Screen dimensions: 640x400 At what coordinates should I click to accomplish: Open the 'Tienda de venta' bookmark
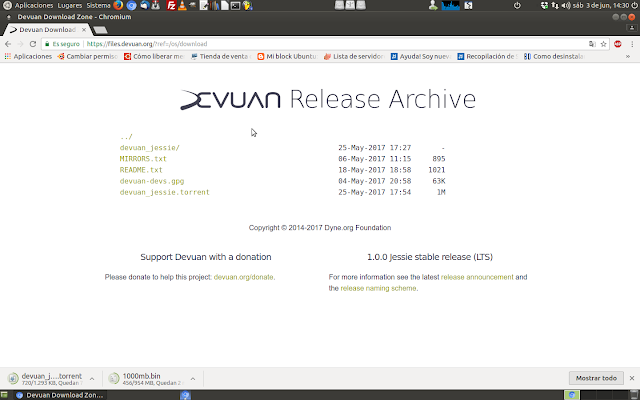220,56
